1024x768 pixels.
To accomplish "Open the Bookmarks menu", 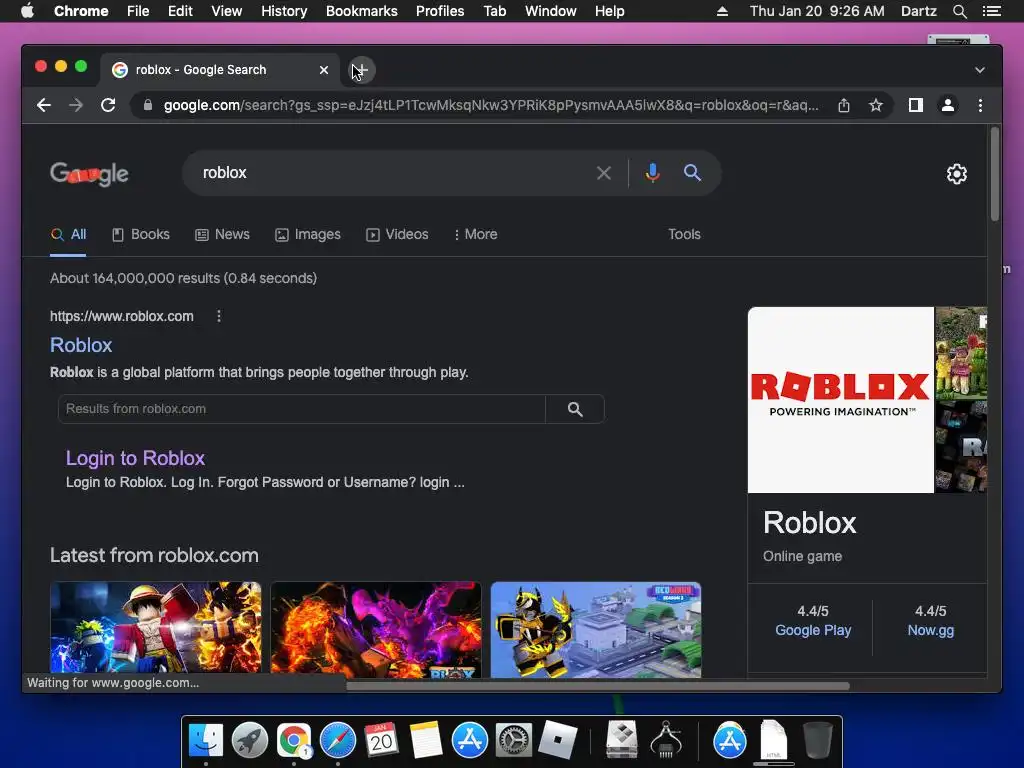I will pyautogui.click(x=361, y=11).
